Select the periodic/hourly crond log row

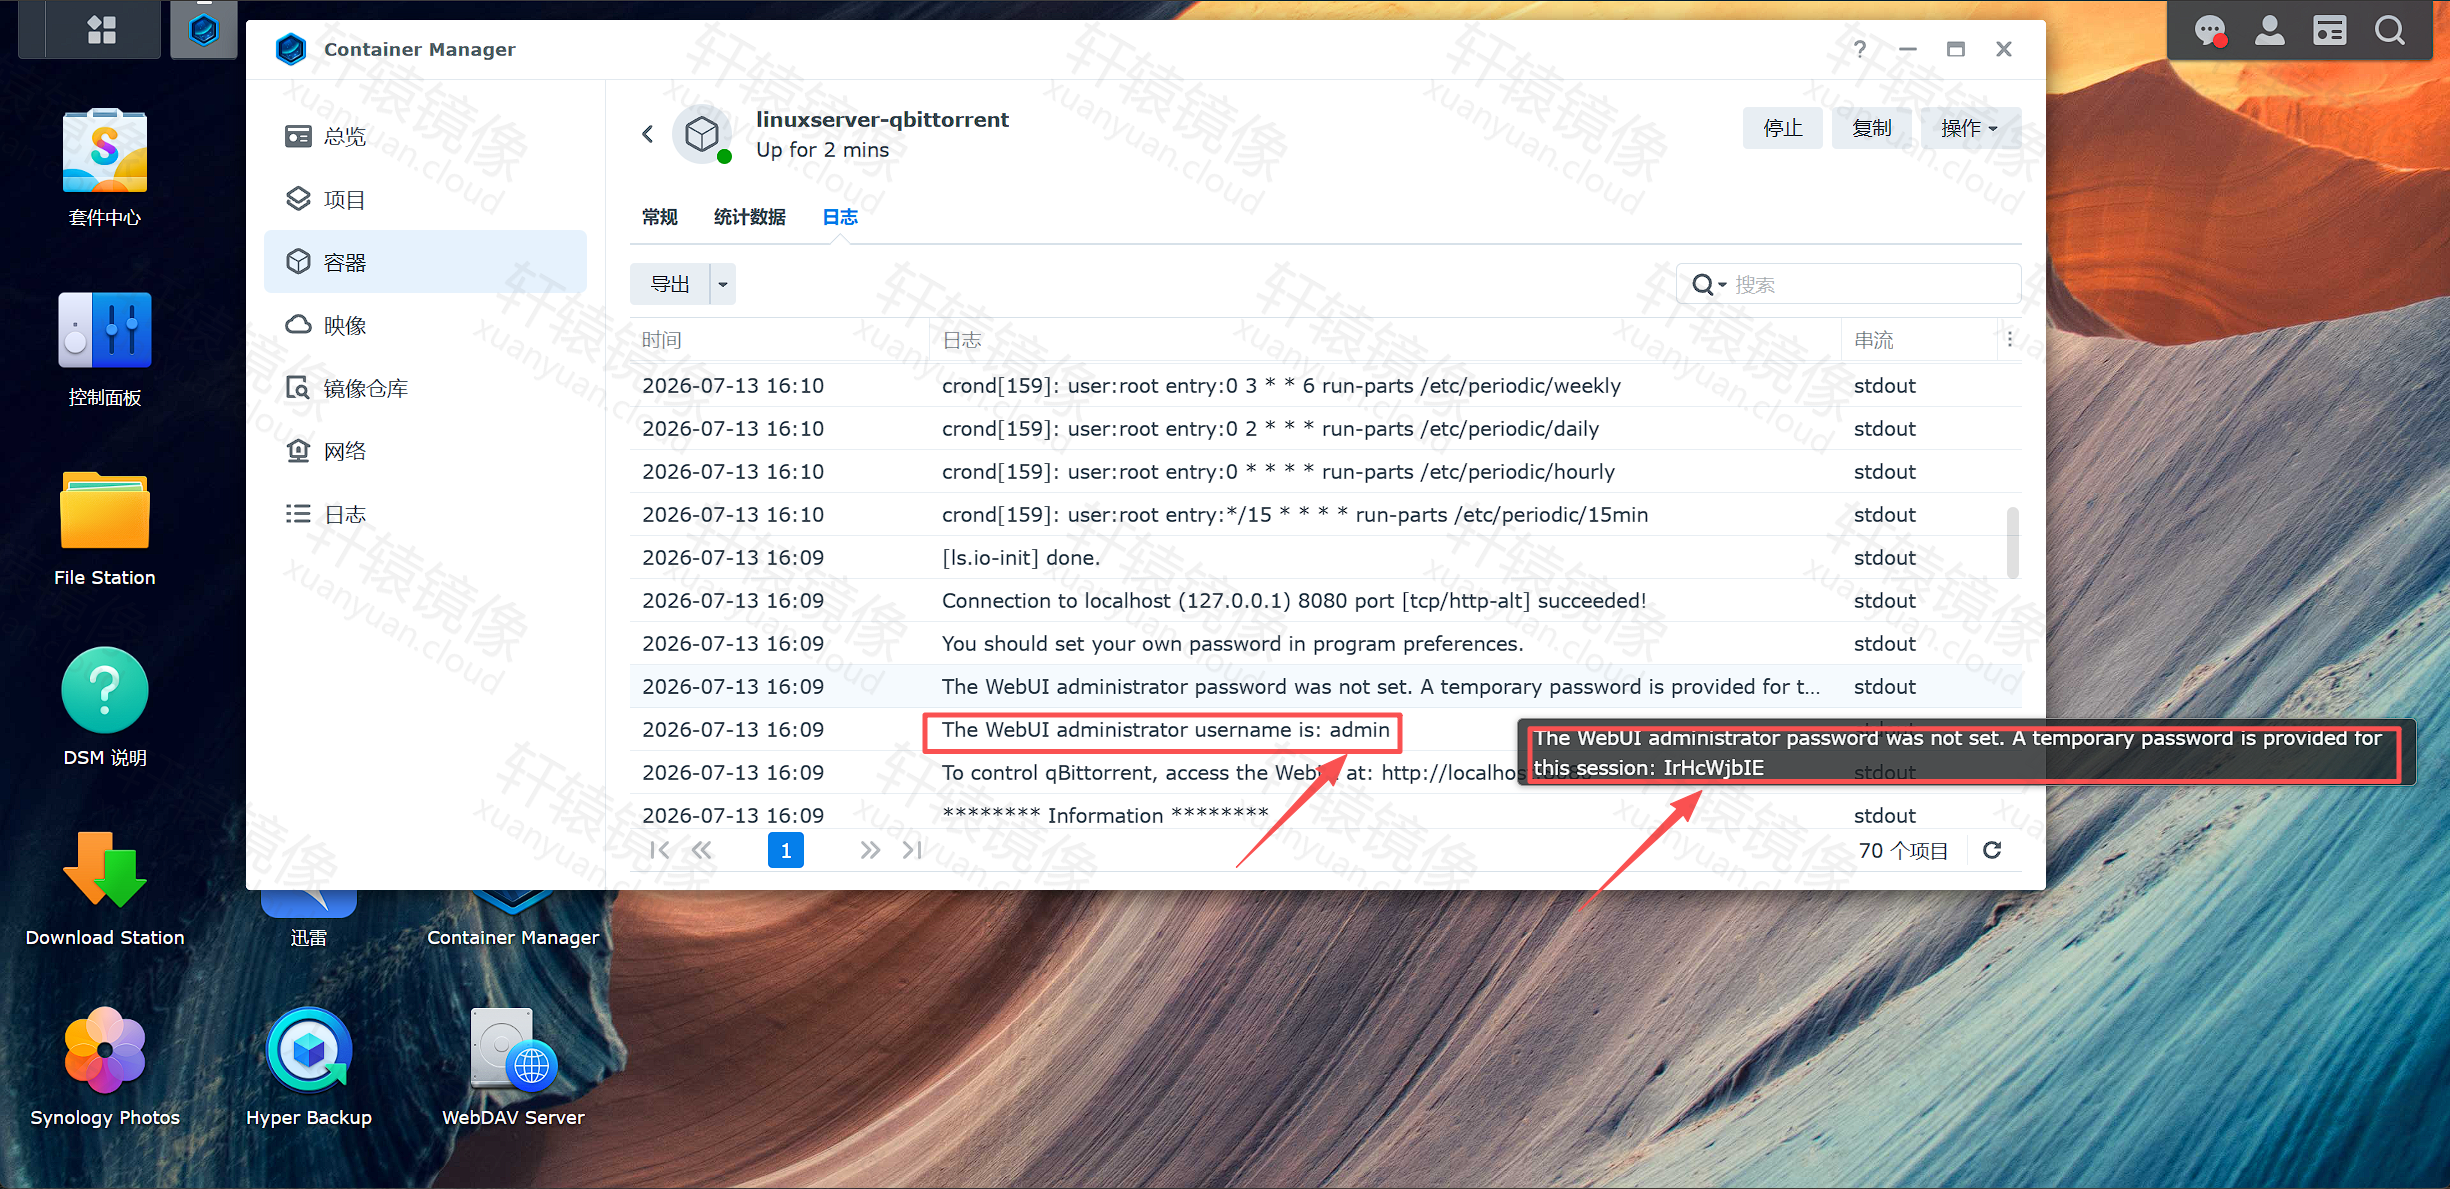1326,472
